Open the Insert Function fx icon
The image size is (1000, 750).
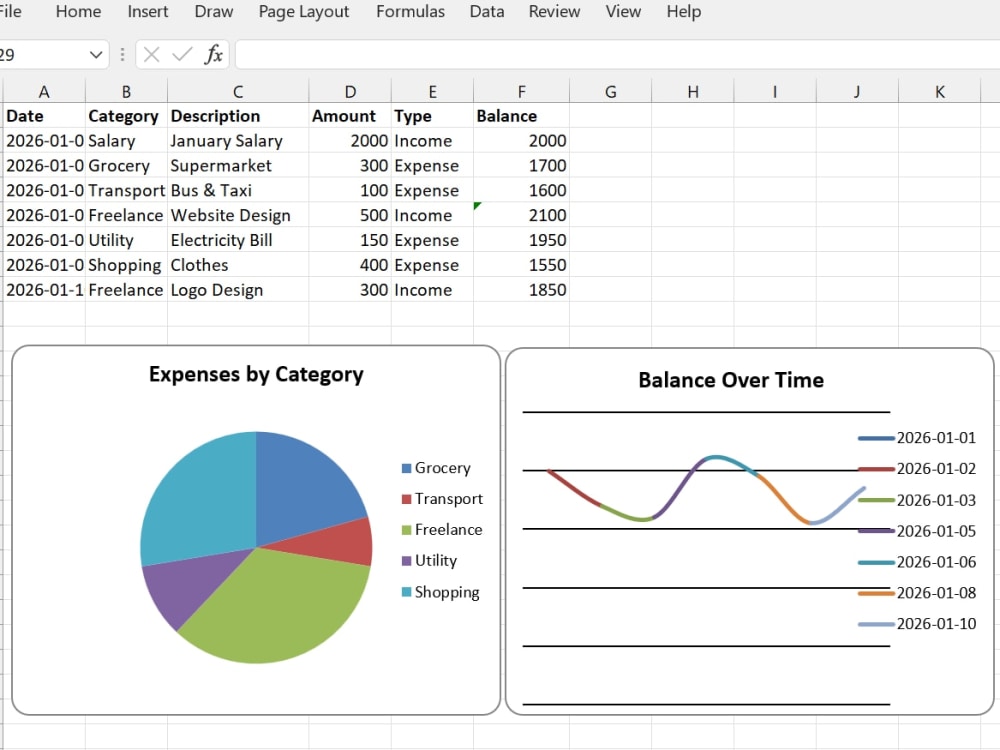pyautogui.click(x=214, y=55)
